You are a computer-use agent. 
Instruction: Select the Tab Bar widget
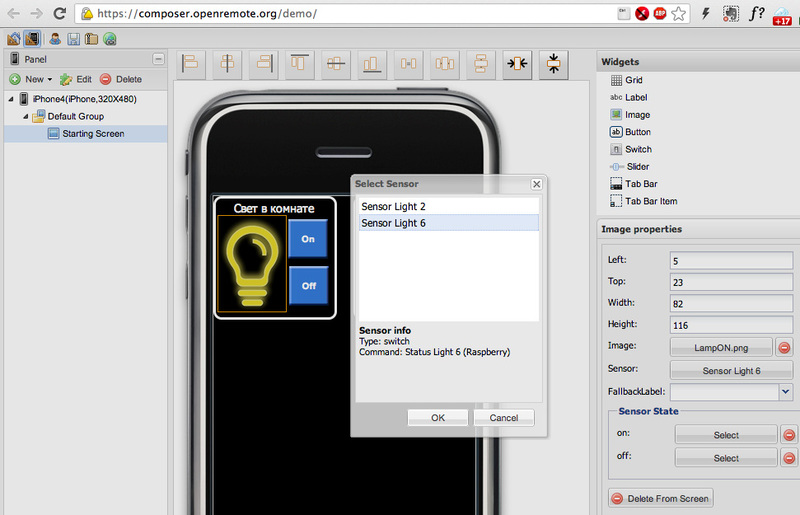[634, 184]
